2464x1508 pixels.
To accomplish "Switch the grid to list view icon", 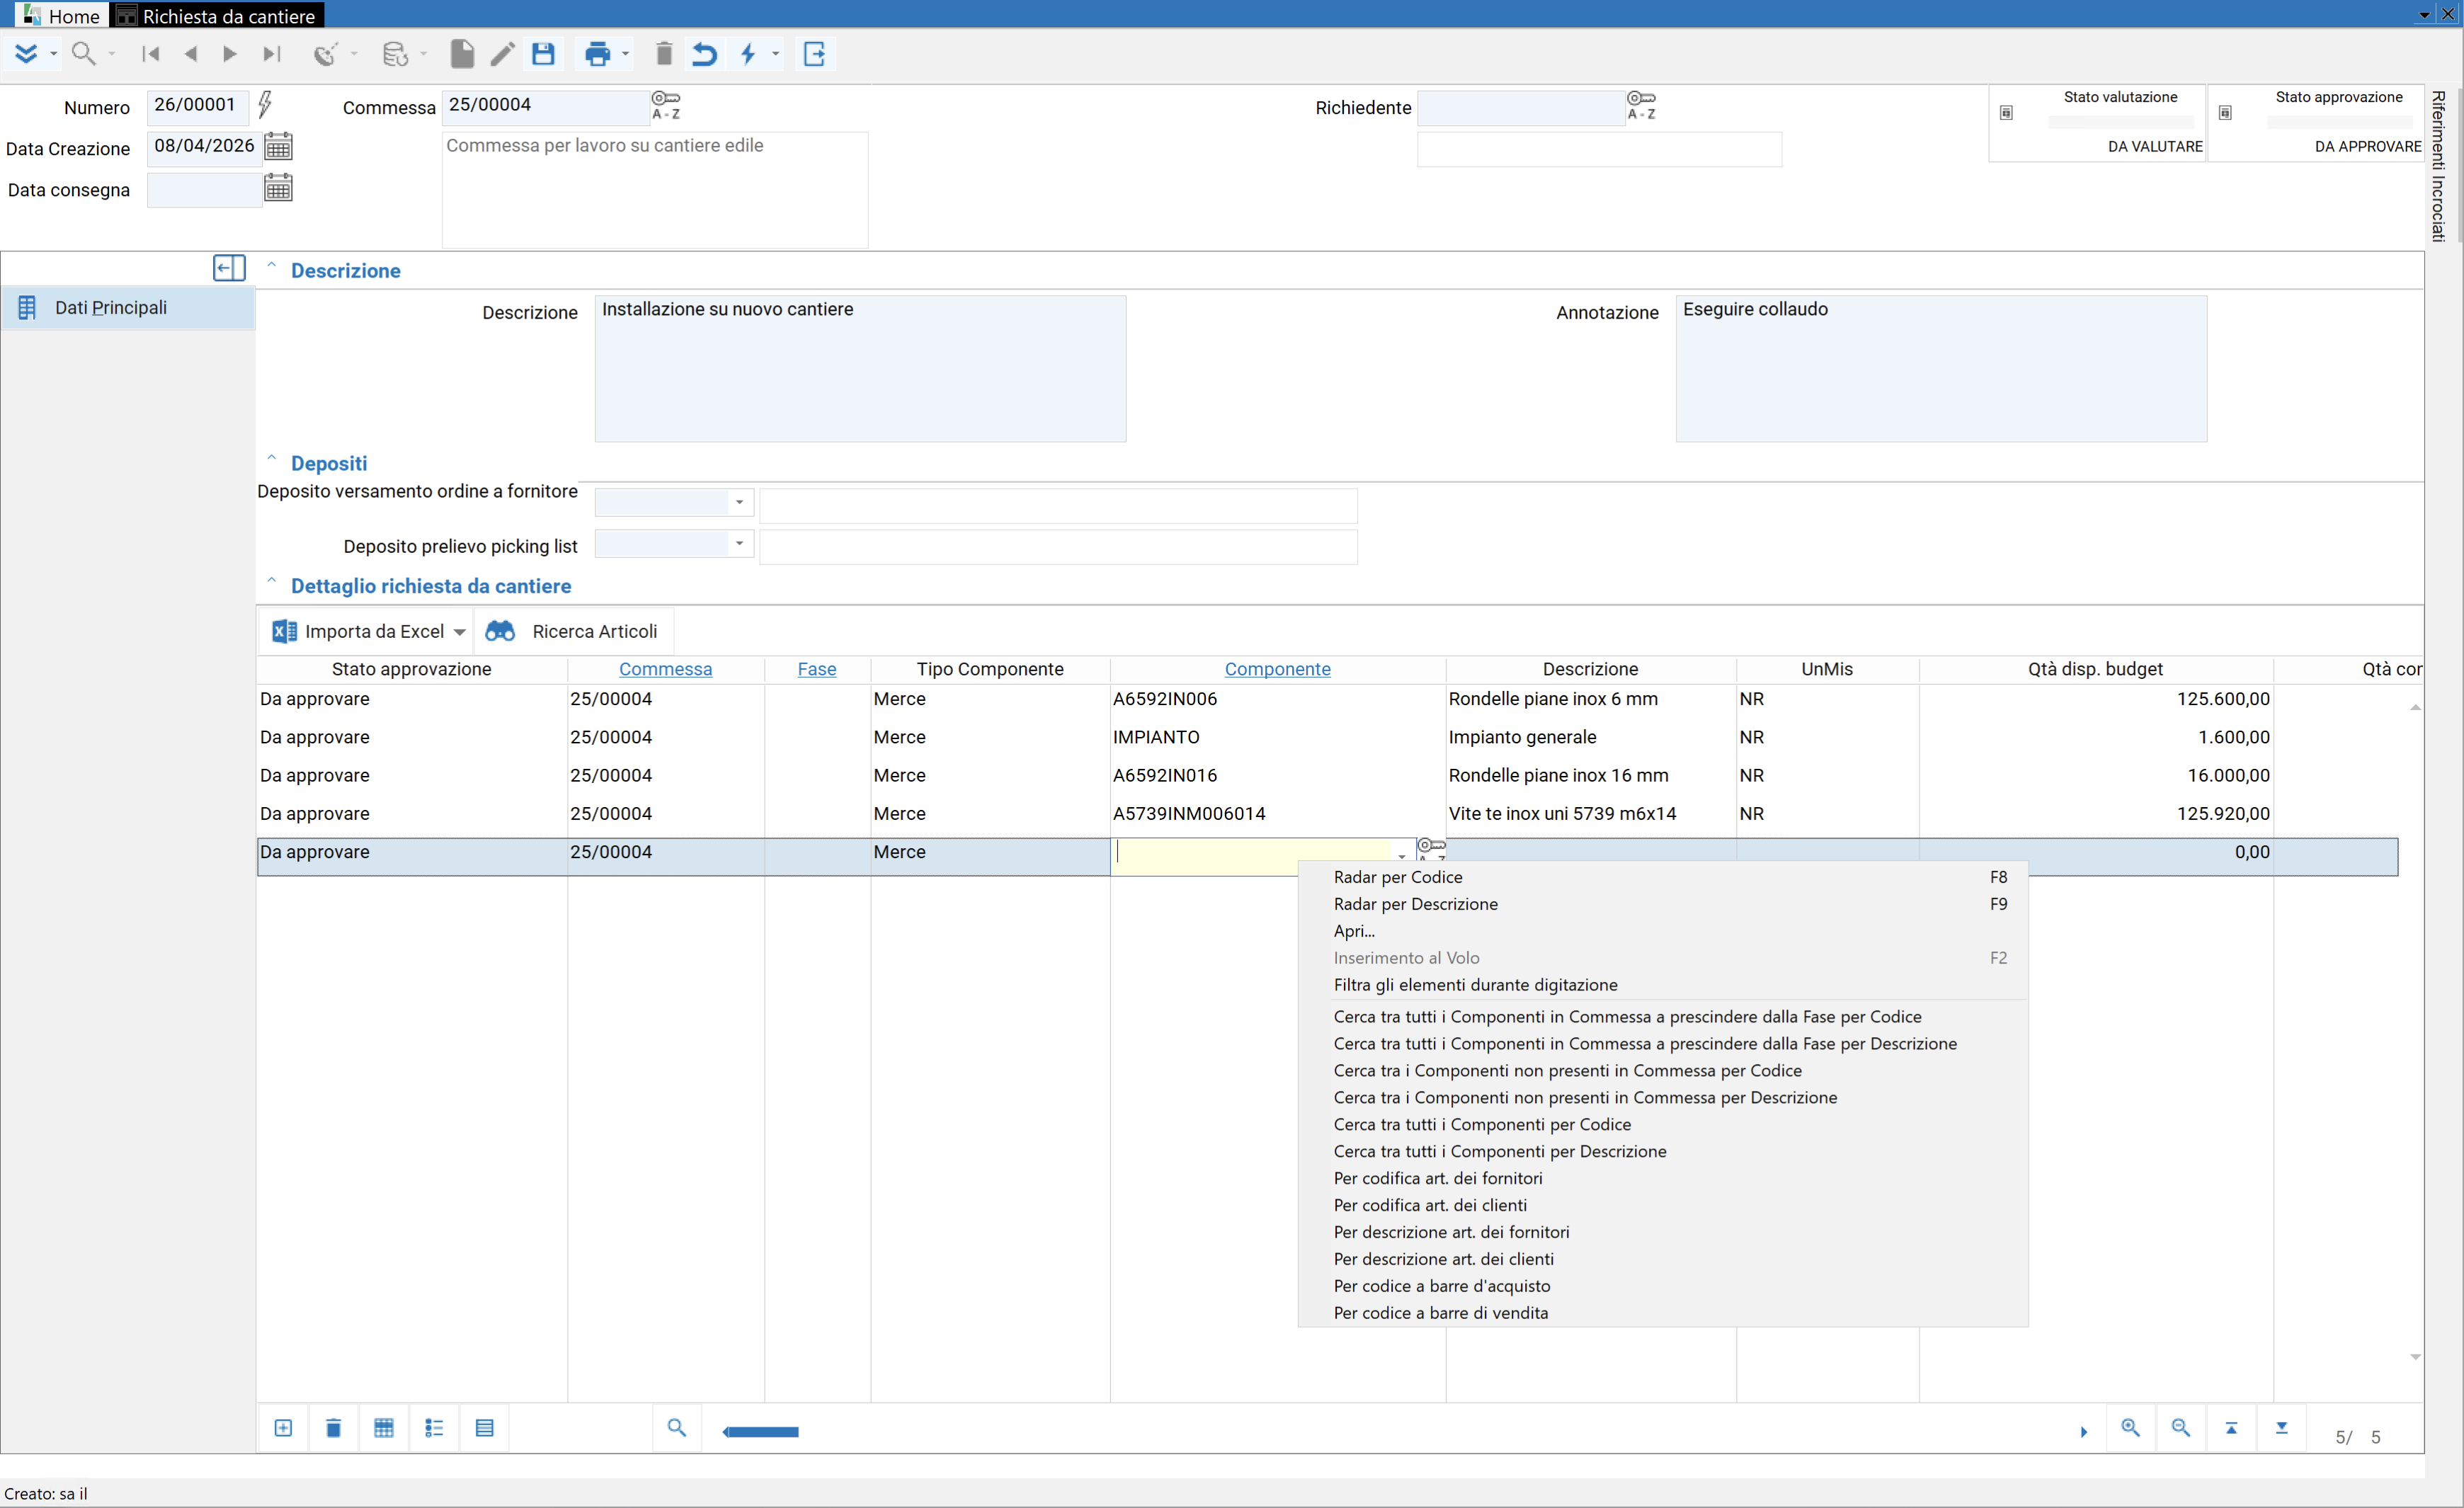I will click(x=434, y=1428).
